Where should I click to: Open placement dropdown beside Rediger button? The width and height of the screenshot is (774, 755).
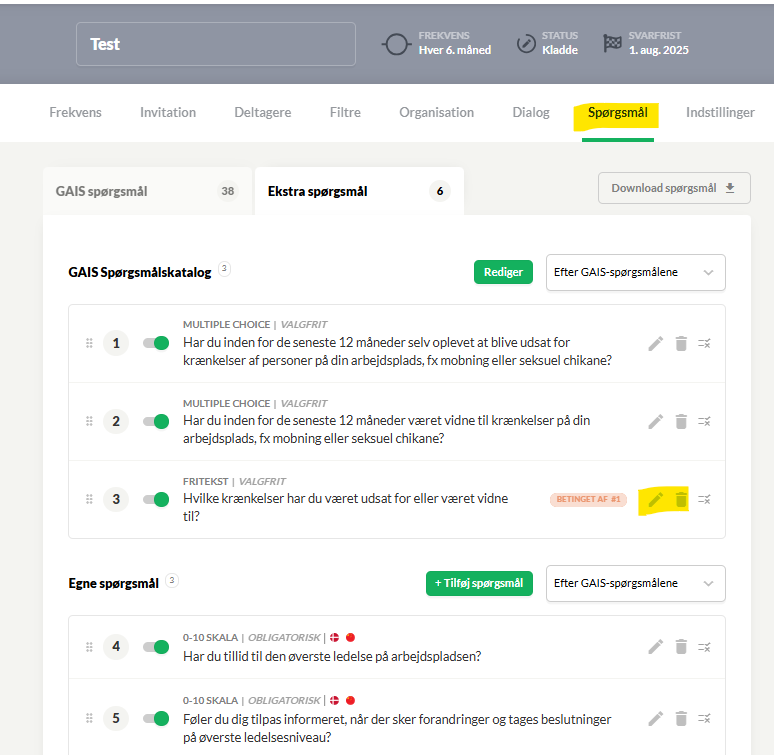tap(636, 272)
